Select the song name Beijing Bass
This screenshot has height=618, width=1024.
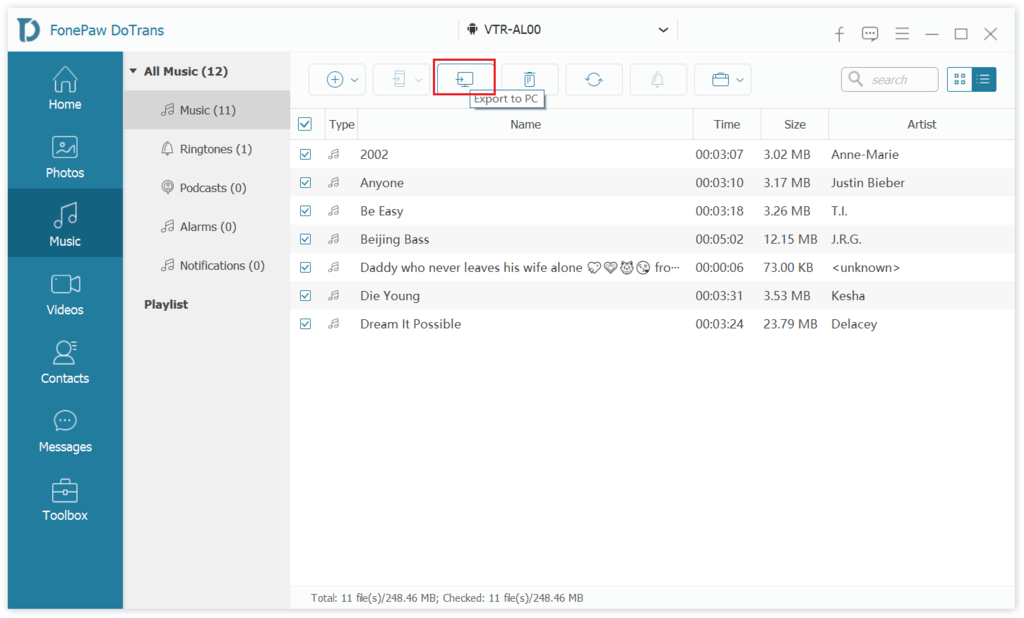point(394,239)
